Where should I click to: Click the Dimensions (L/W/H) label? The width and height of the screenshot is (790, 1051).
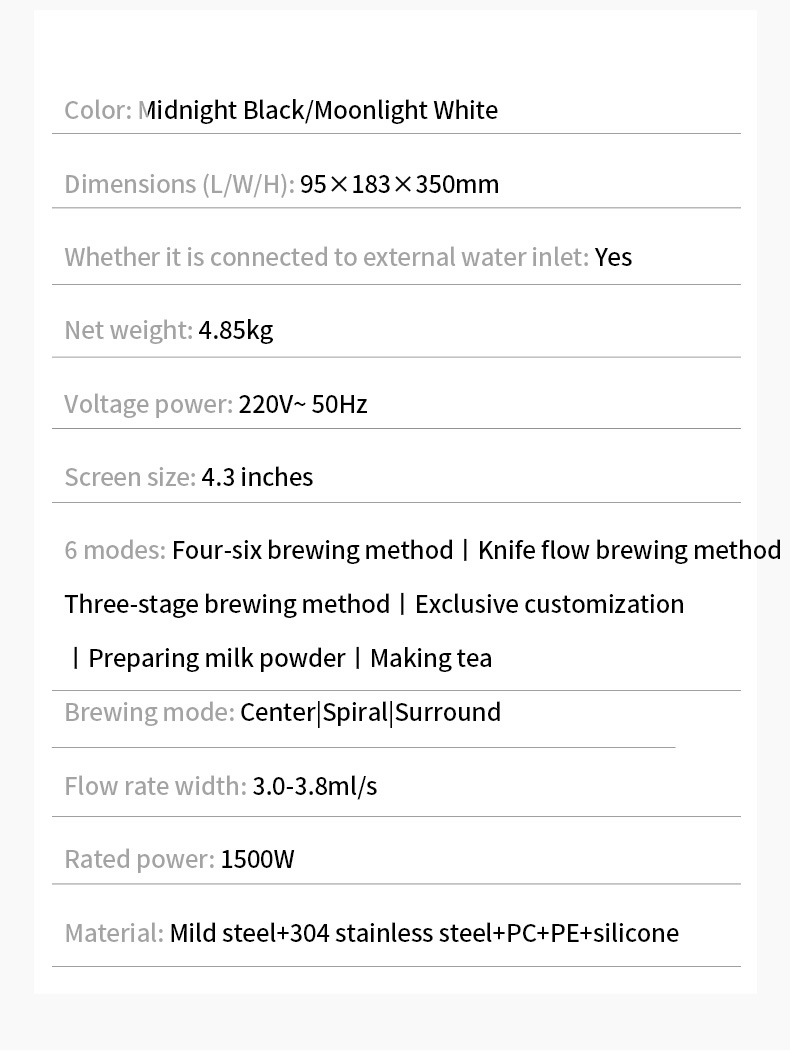pyautogui.click(x=179, y=184)
